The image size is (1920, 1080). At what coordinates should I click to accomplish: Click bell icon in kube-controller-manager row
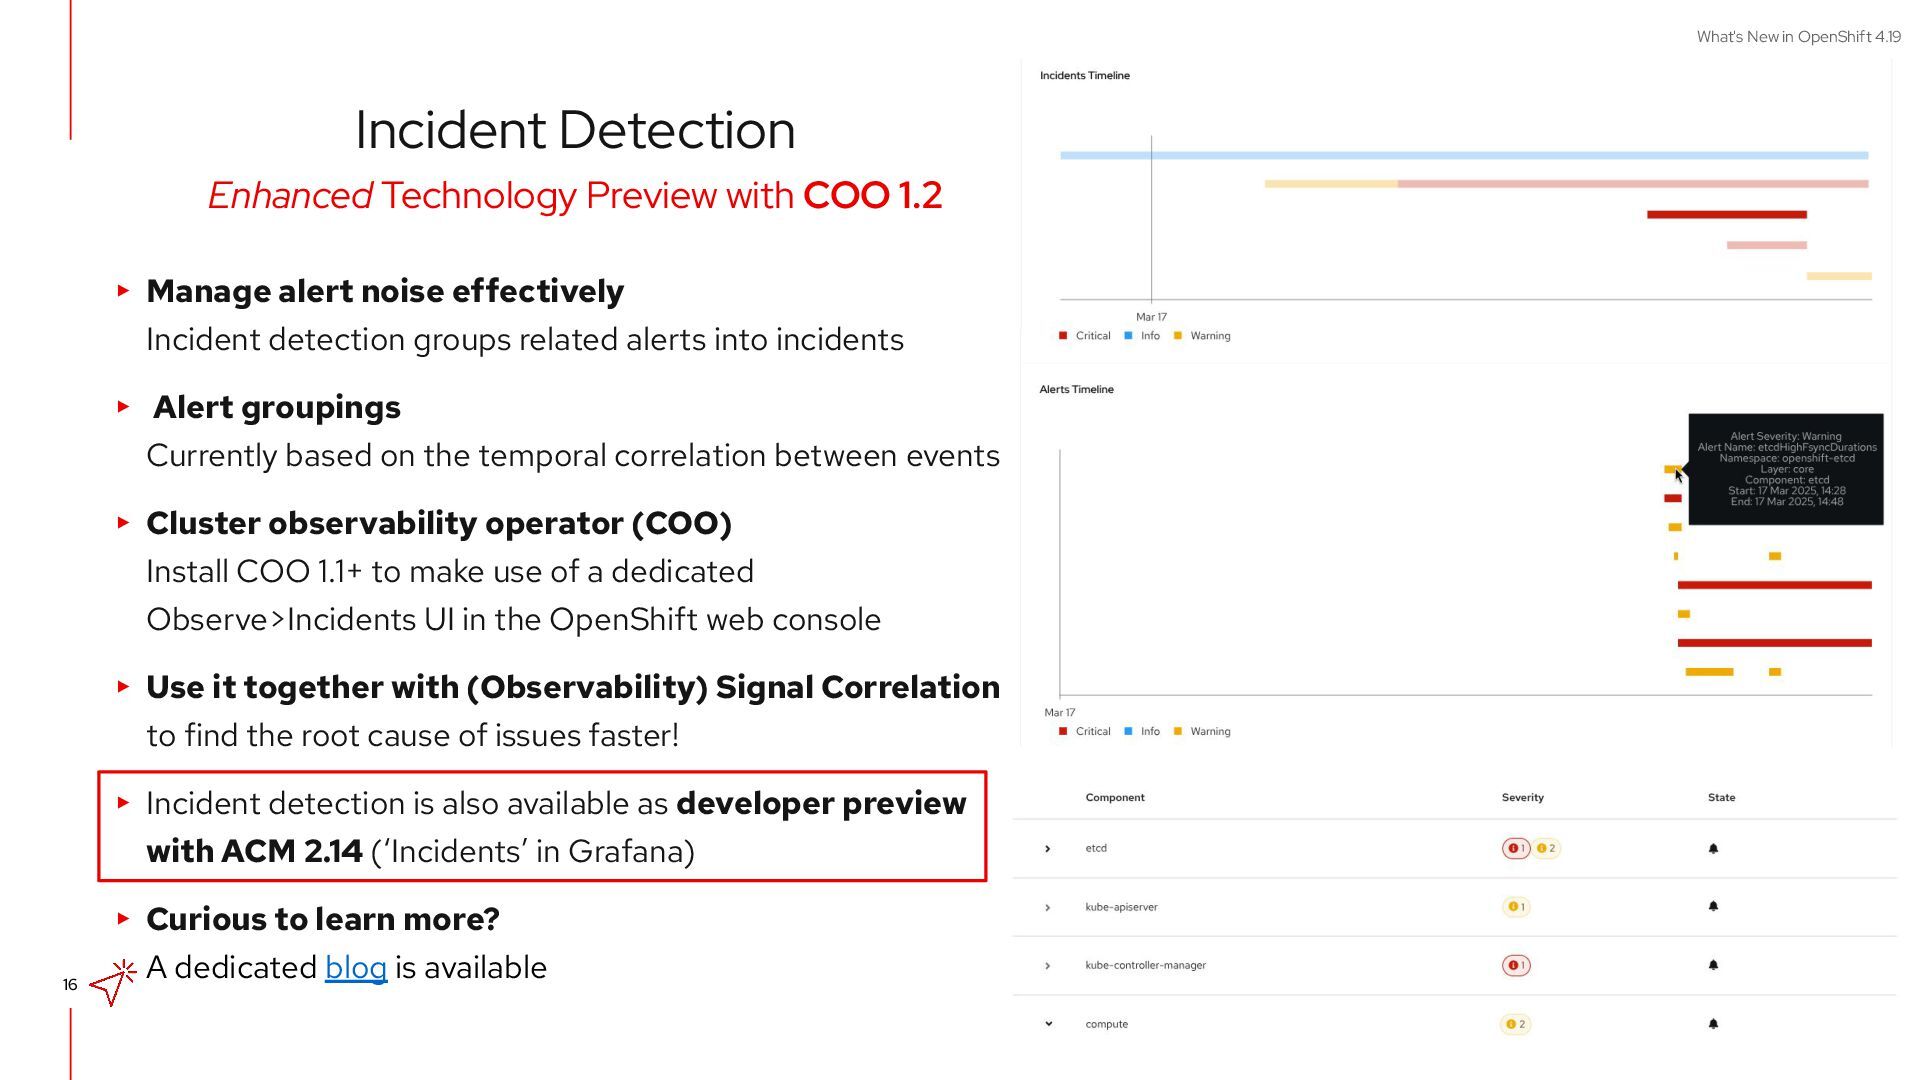[1713, 966]
